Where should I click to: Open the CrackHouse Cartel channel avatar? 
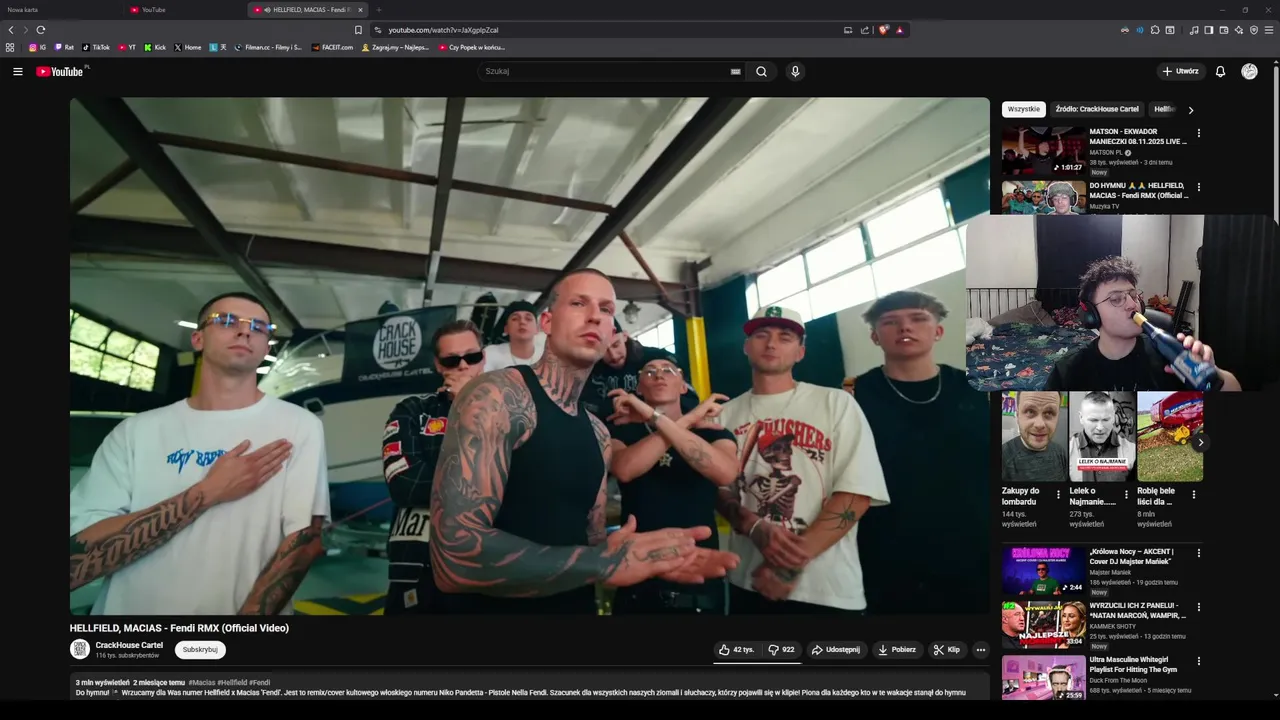click(80, 649)
